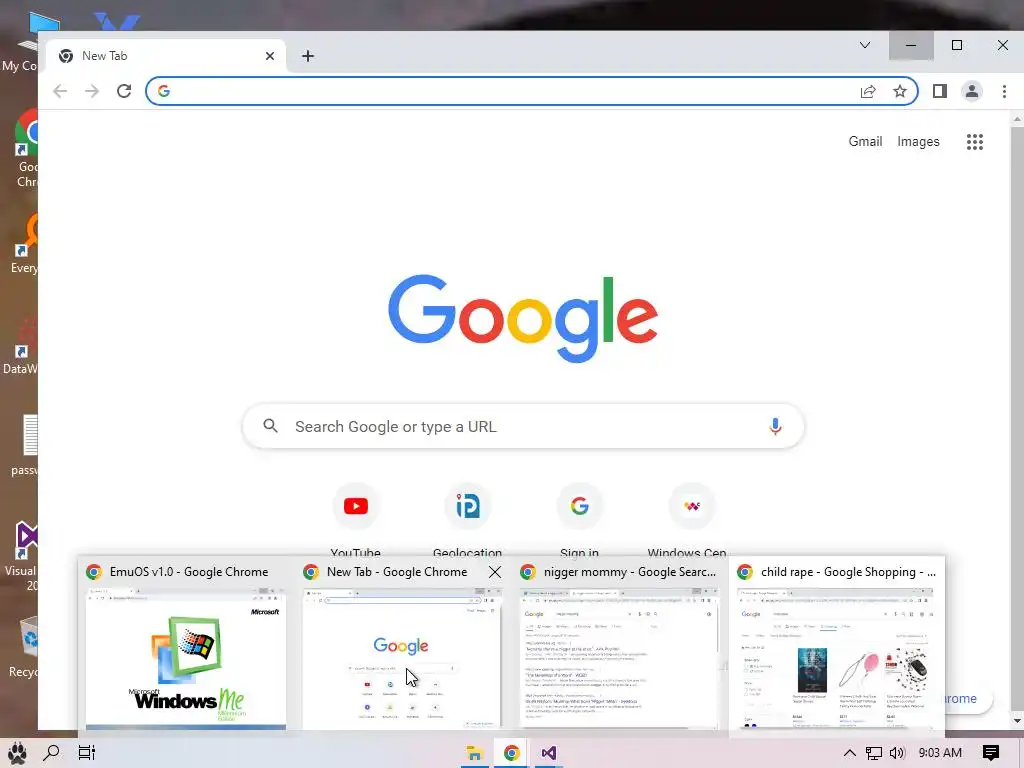
Task: Open File Explorer from taskbar
Action: pyautogui.click(x=474, y=753)
